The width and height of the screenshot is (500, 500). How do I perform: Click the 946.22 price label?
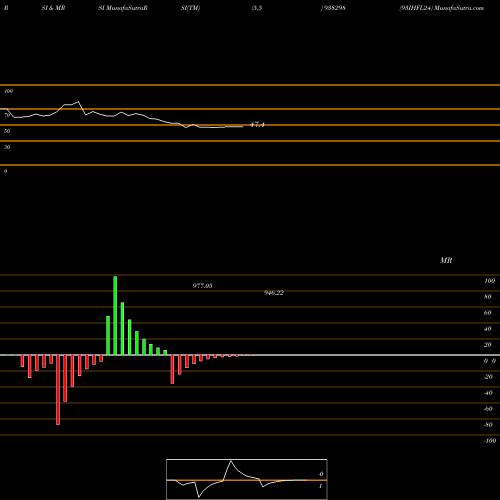click(274, 293)
